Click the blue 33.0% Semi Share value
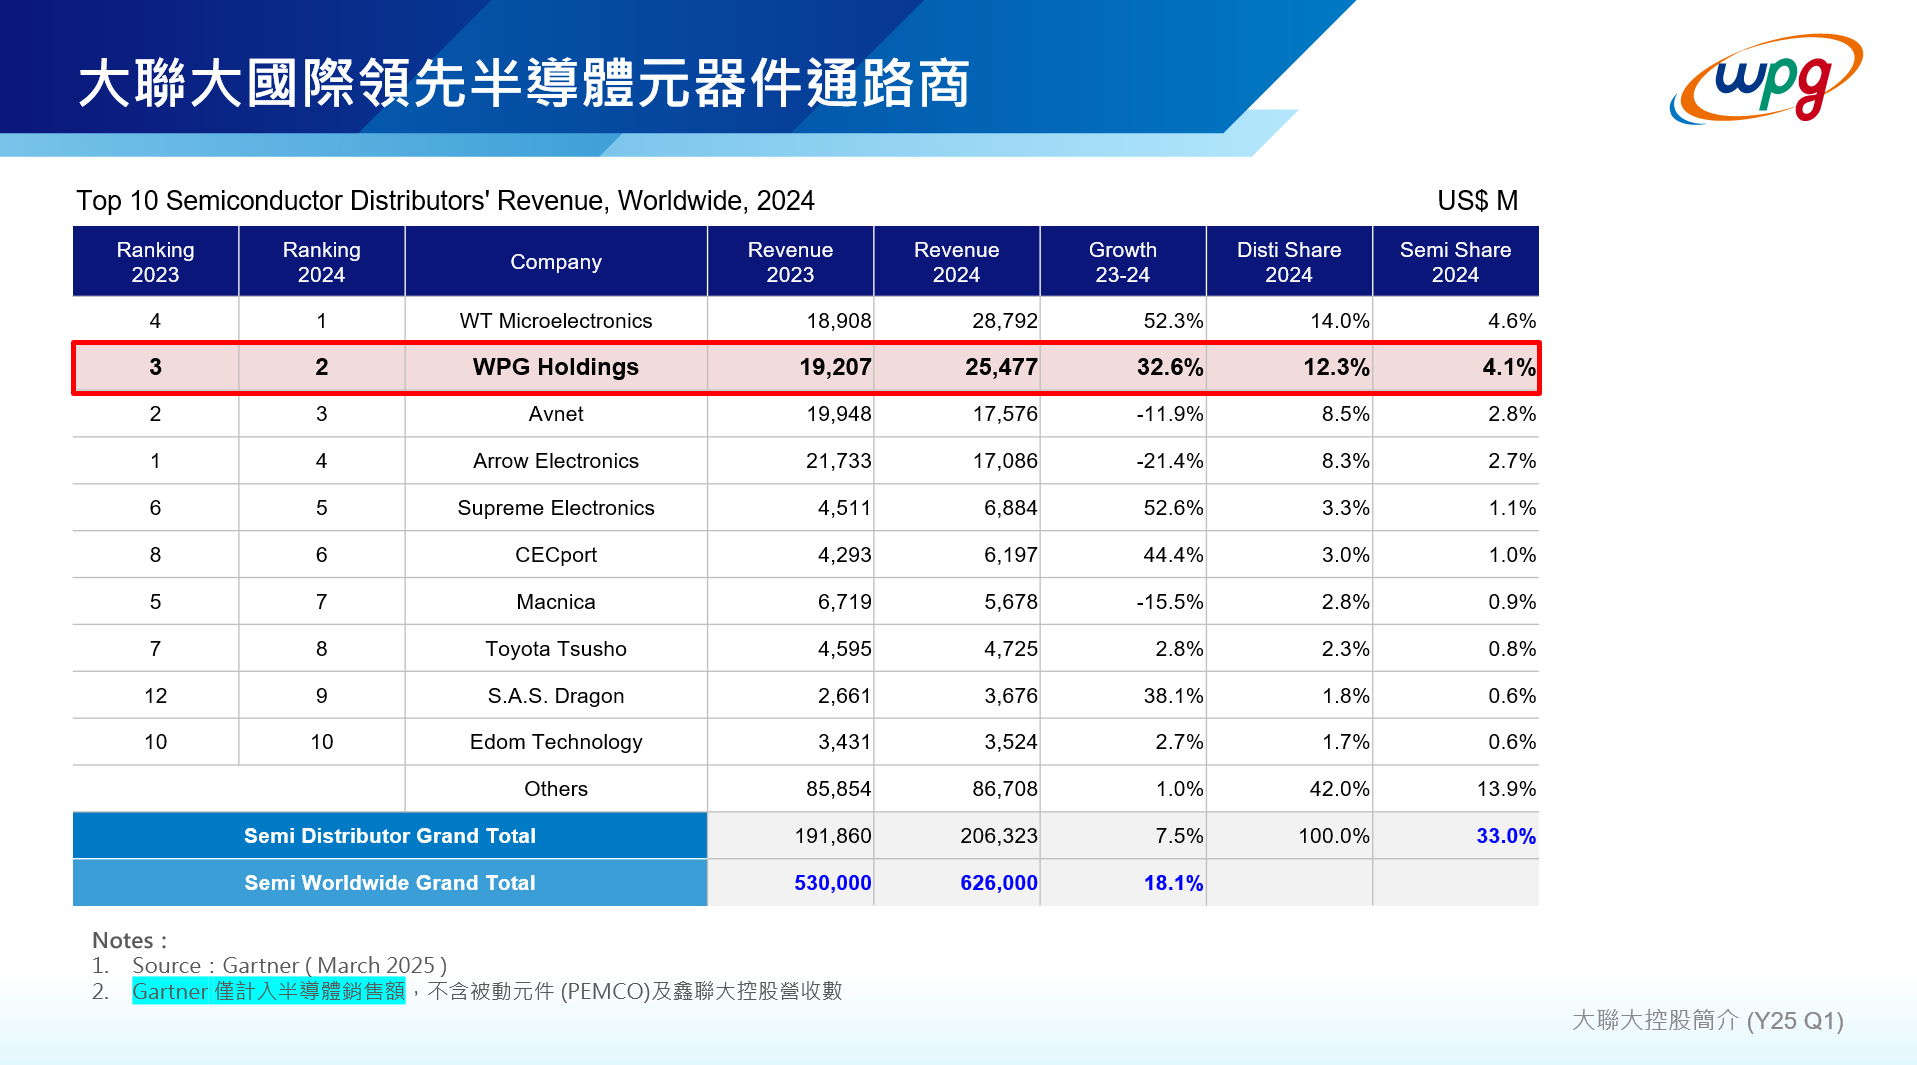Screen dimensions: 1917x1065 (x=1505, y=836)
